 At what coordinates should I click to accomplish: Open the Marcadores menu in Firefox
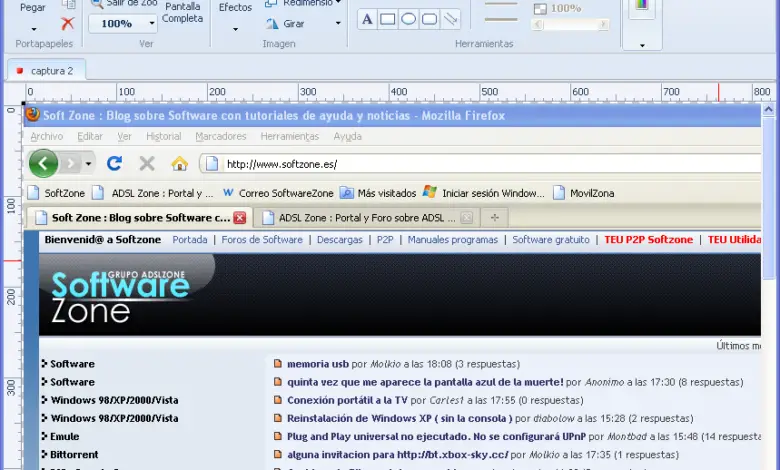click(x=221, y=136)
